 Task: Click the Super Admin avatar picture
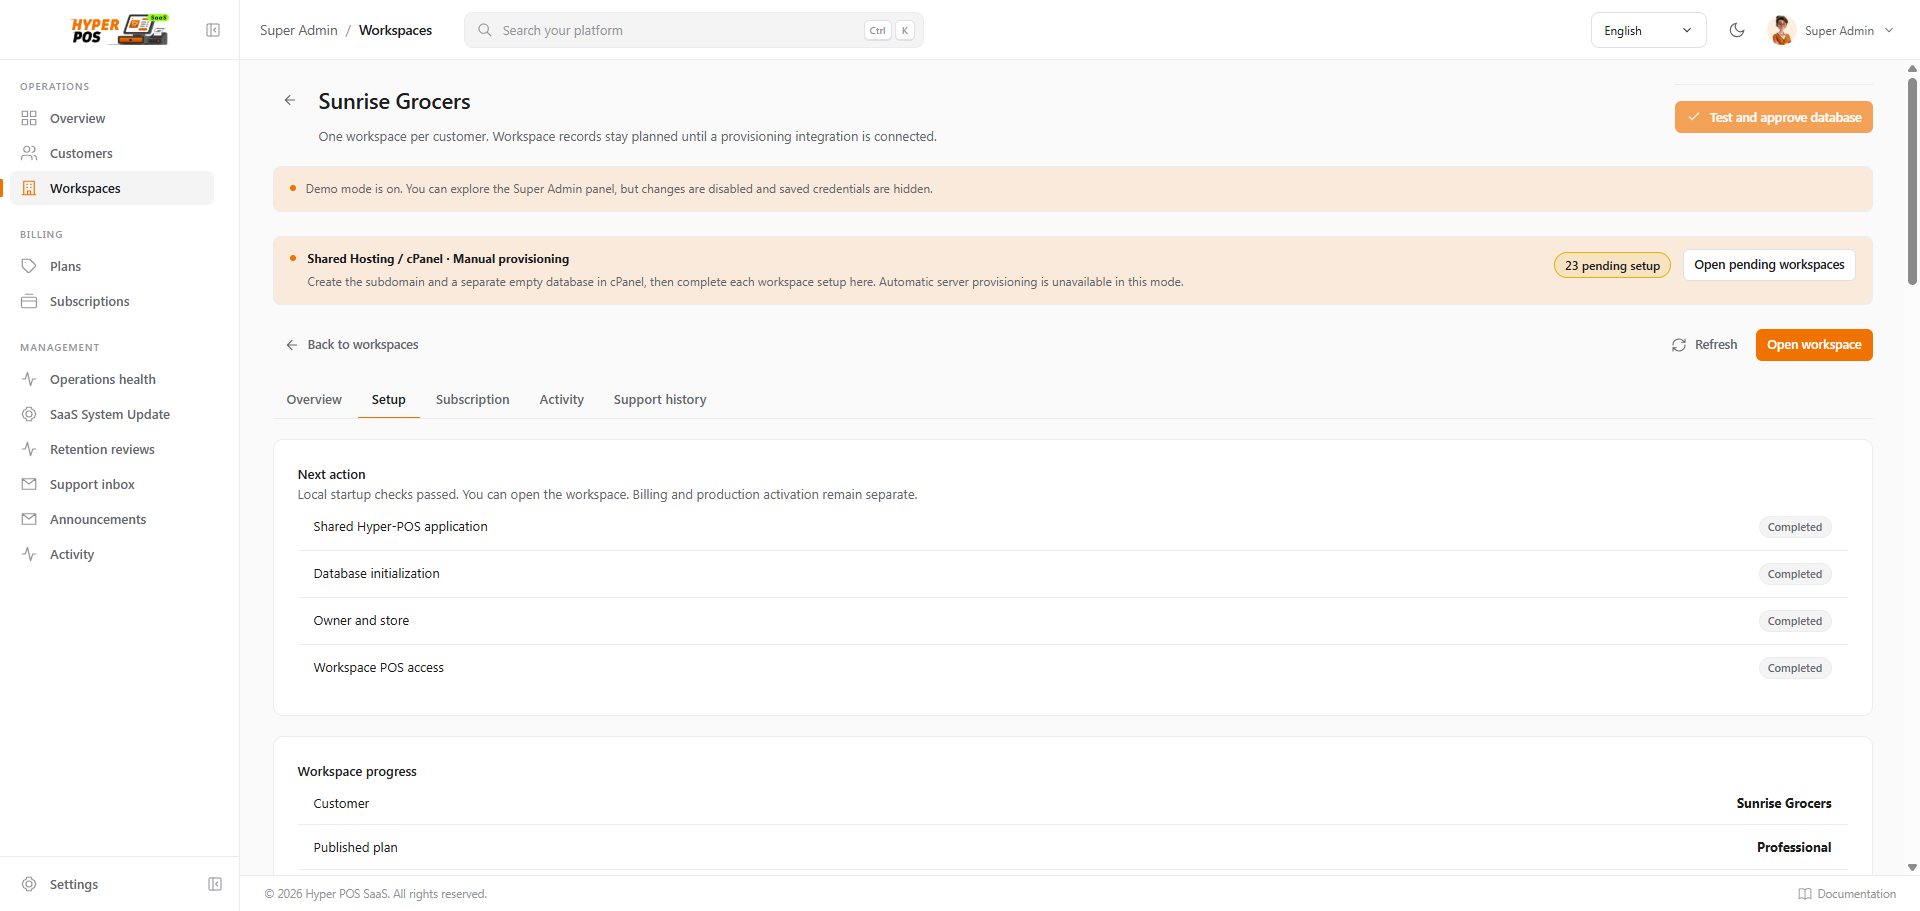[1782, 30]
